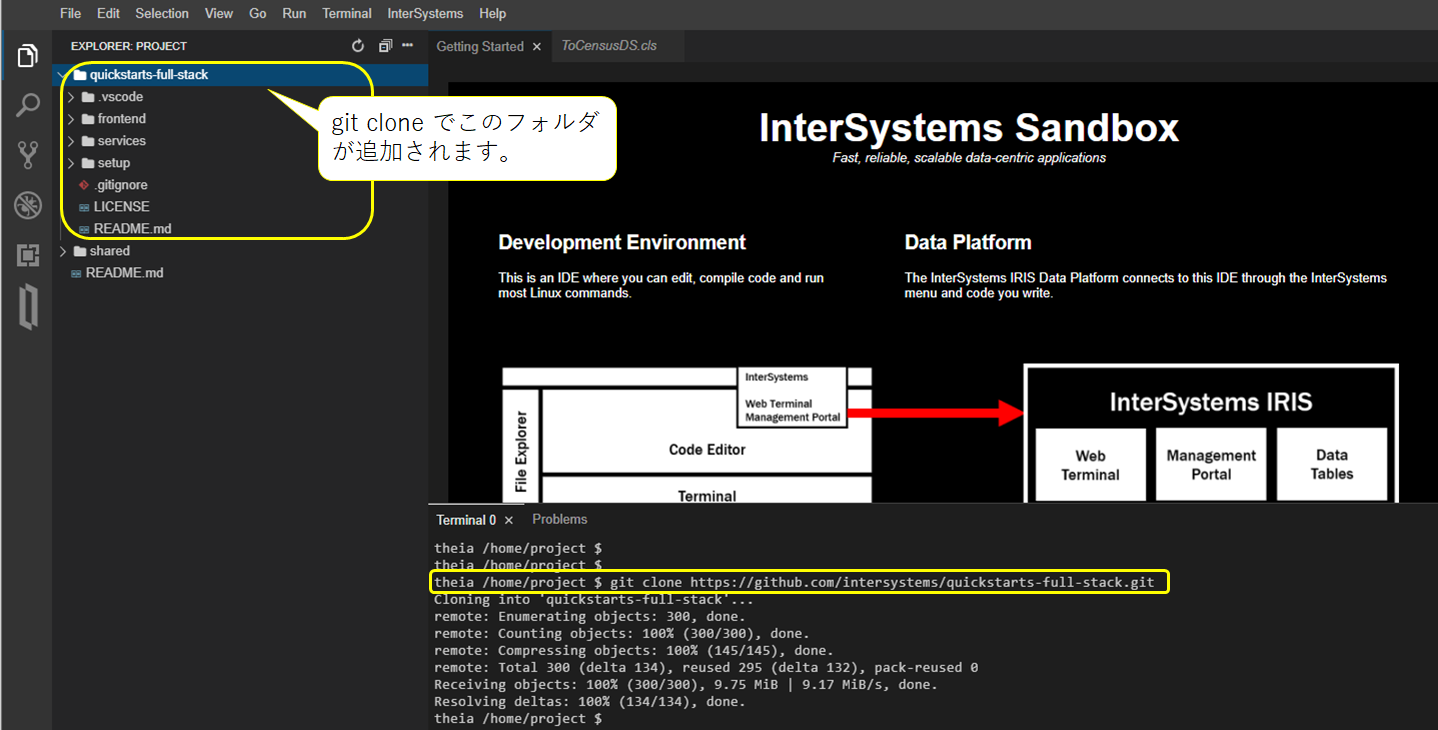1438x730 pixels.
Task: Open the Extensions icon in activity bar
Action: point(27,256)
